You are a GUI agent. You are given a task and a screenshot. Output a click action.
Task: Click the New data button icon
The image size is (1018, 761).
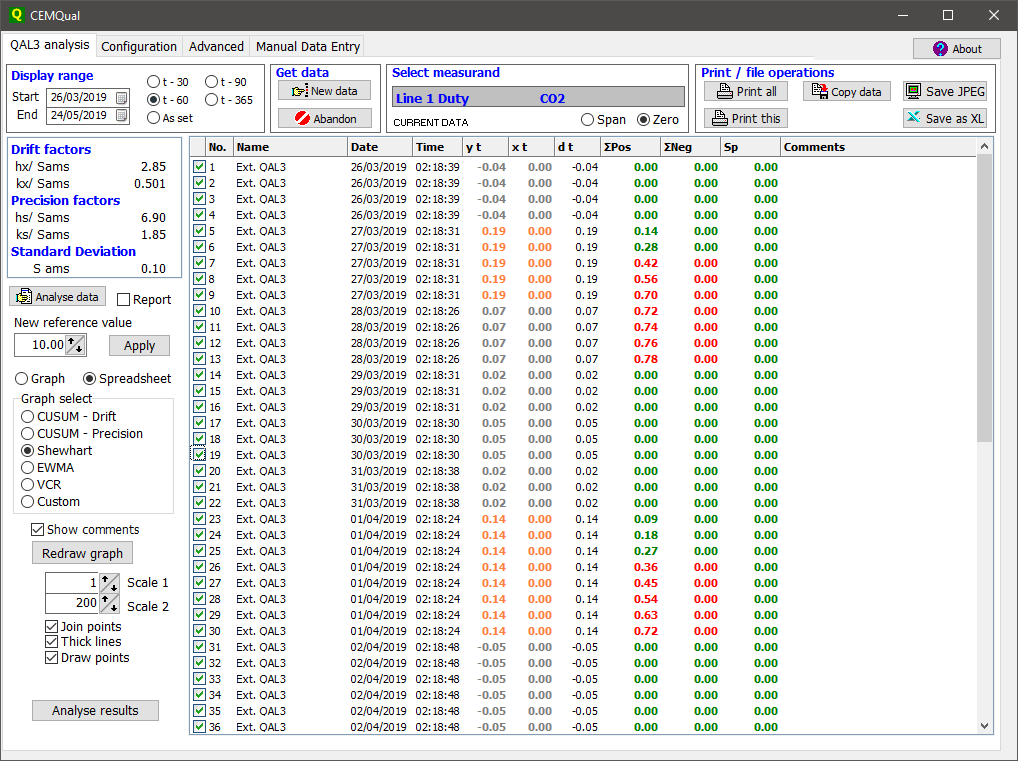tap(299, 91)
